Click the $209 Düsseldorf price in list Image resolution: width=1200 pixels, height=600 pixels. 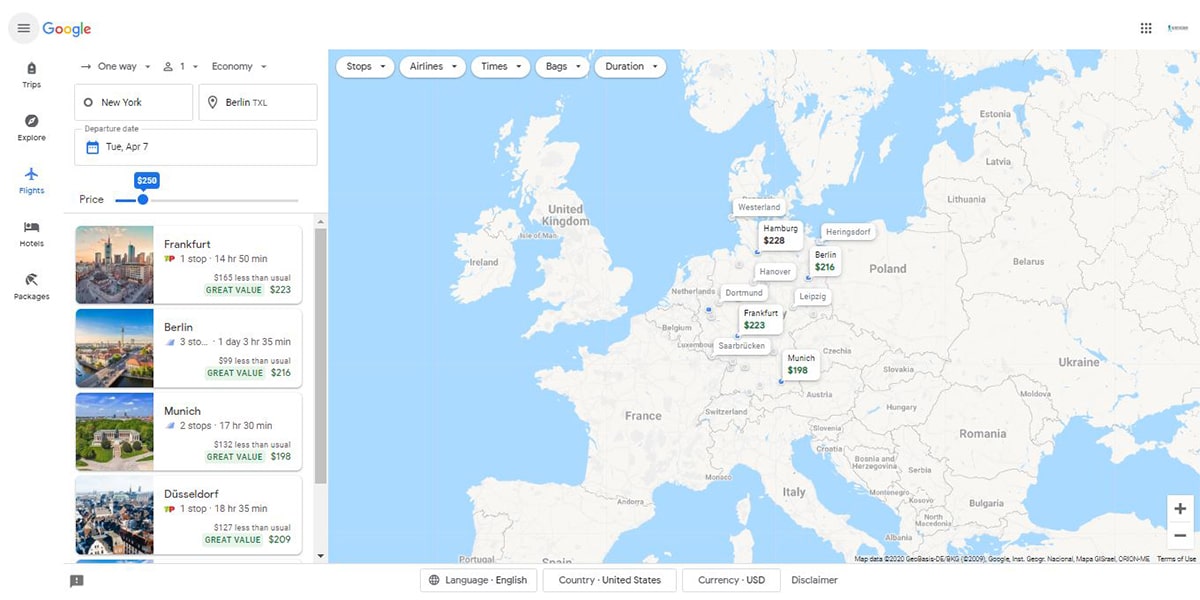coord(280,540)
